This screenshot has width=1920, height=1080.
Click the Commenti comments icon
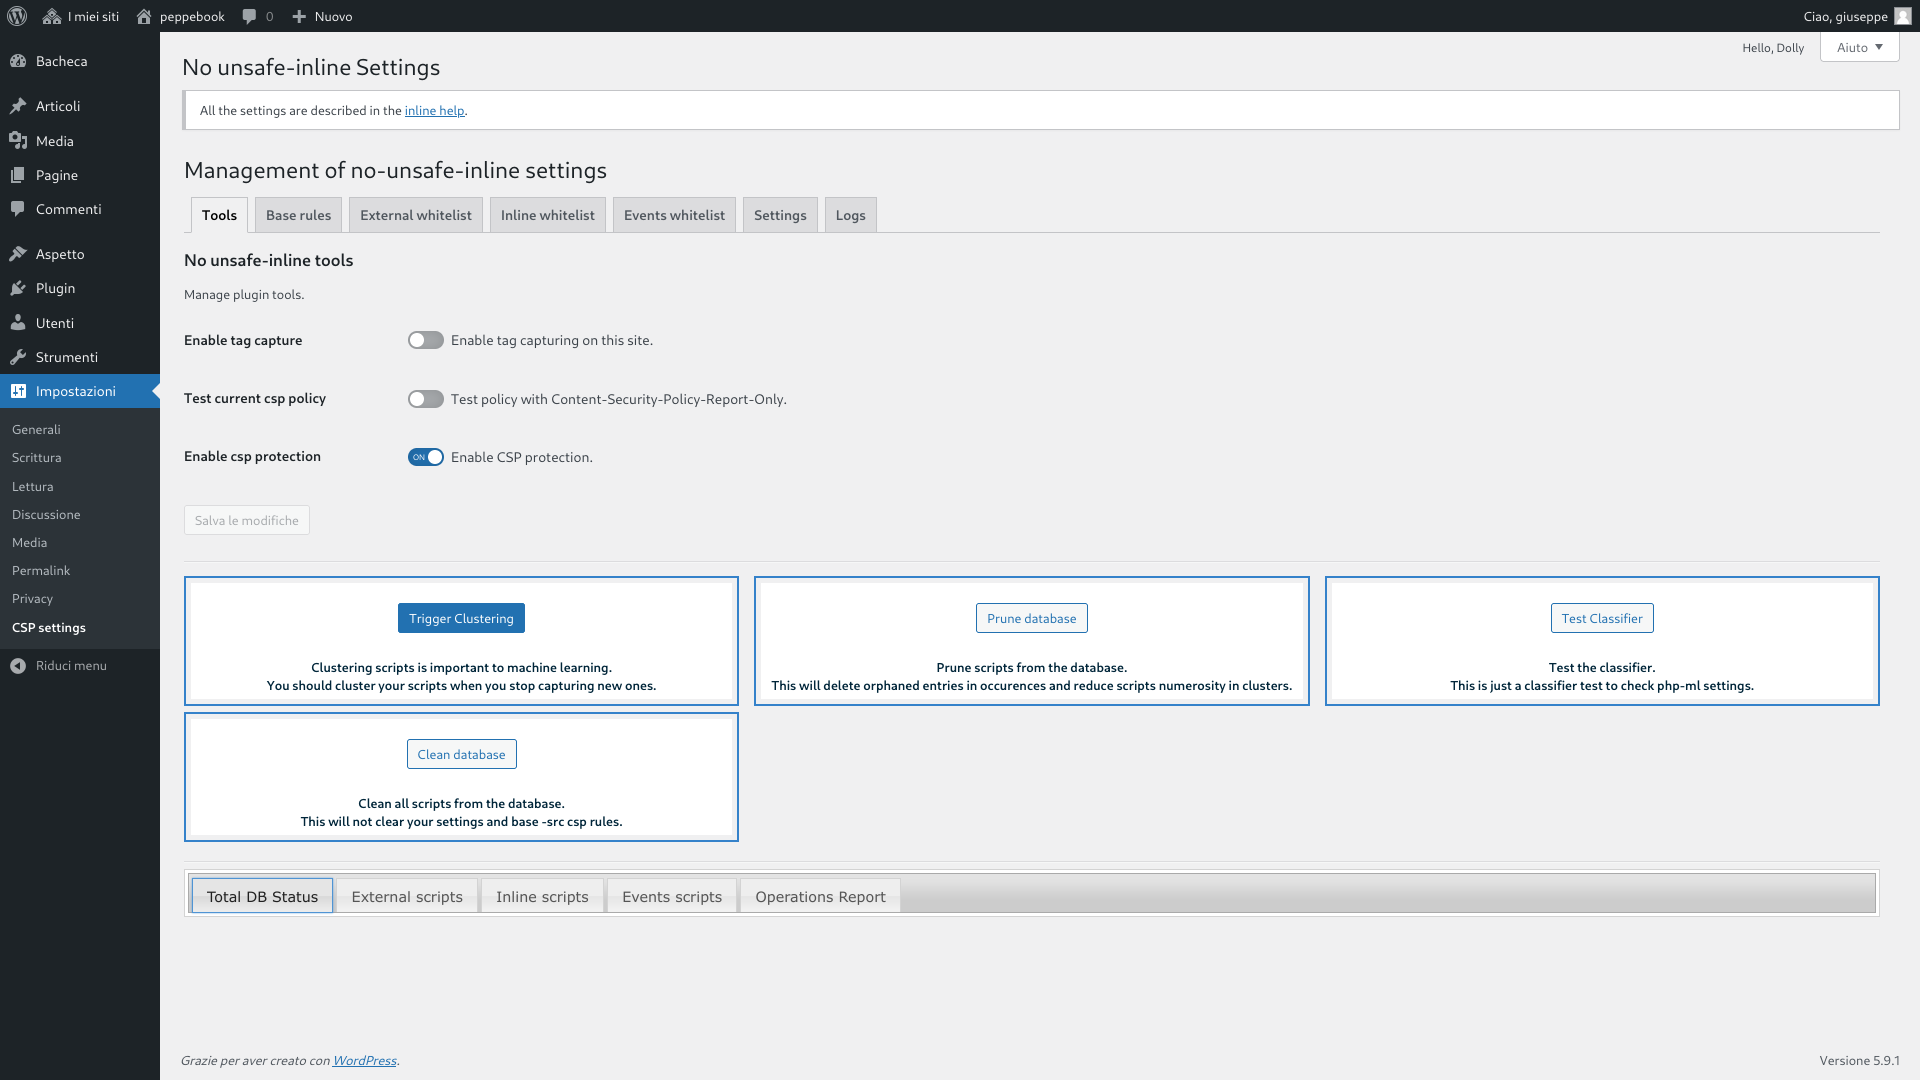pyautogui.click(x=20, y=208)
